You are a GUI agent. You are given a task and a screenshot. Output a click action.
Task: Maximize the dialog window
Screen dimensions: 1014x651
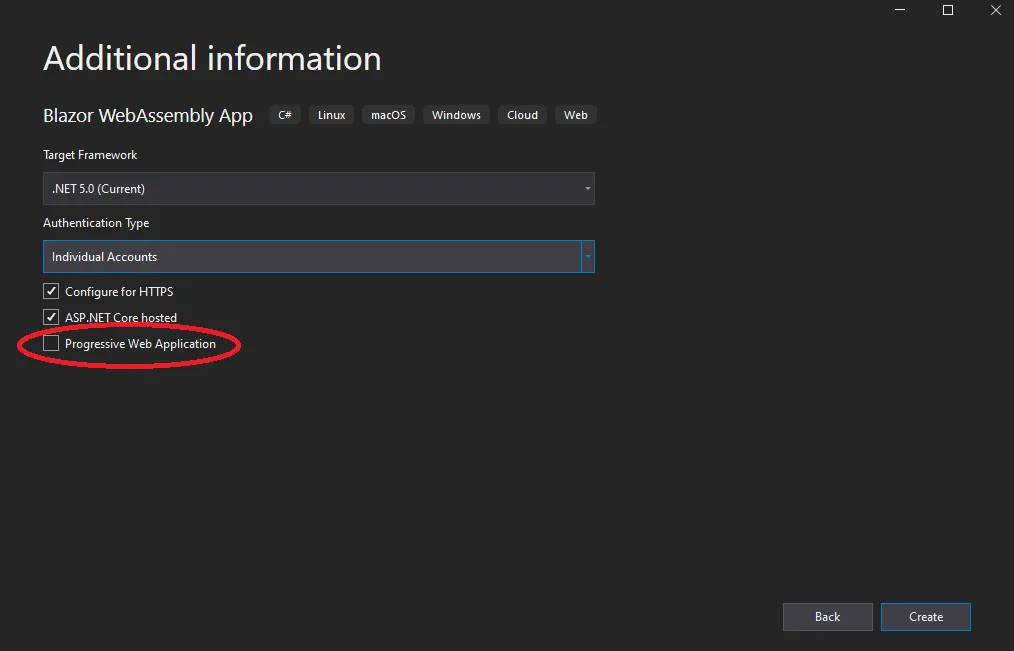(948, 10)
